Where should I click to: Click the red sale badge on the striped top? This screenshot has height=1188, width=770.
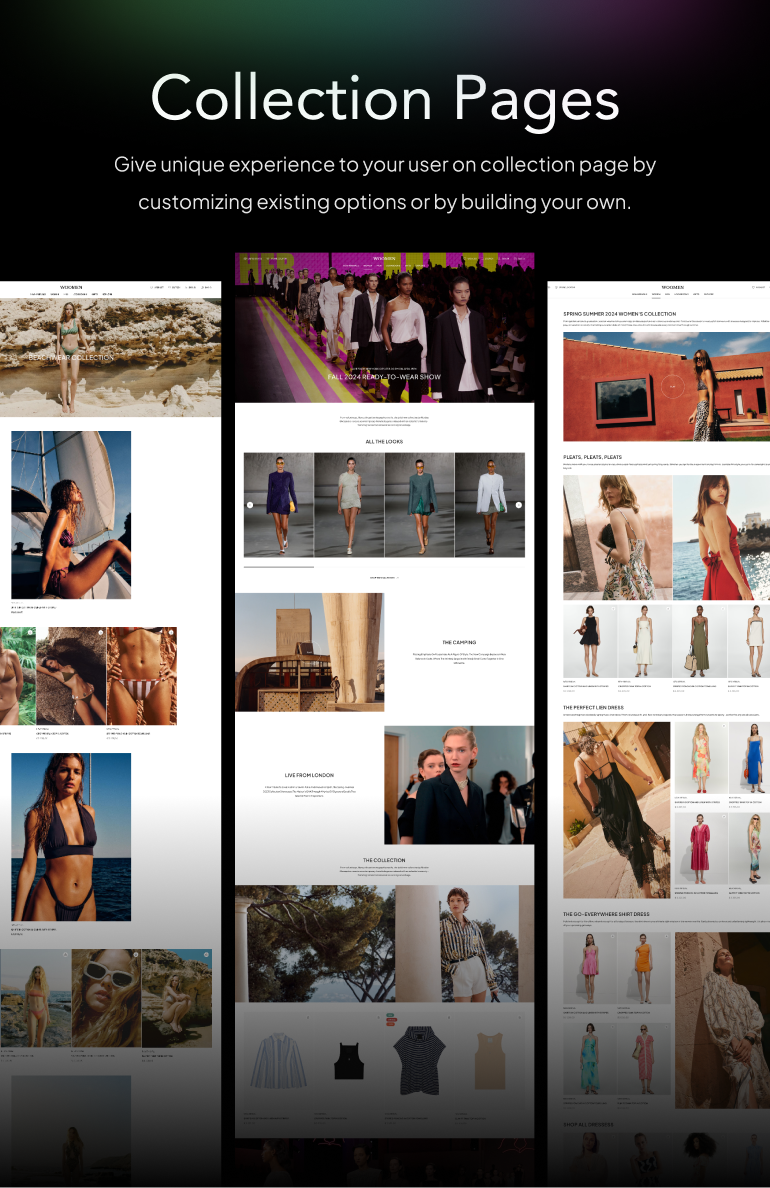click(x=392, y=1020)
